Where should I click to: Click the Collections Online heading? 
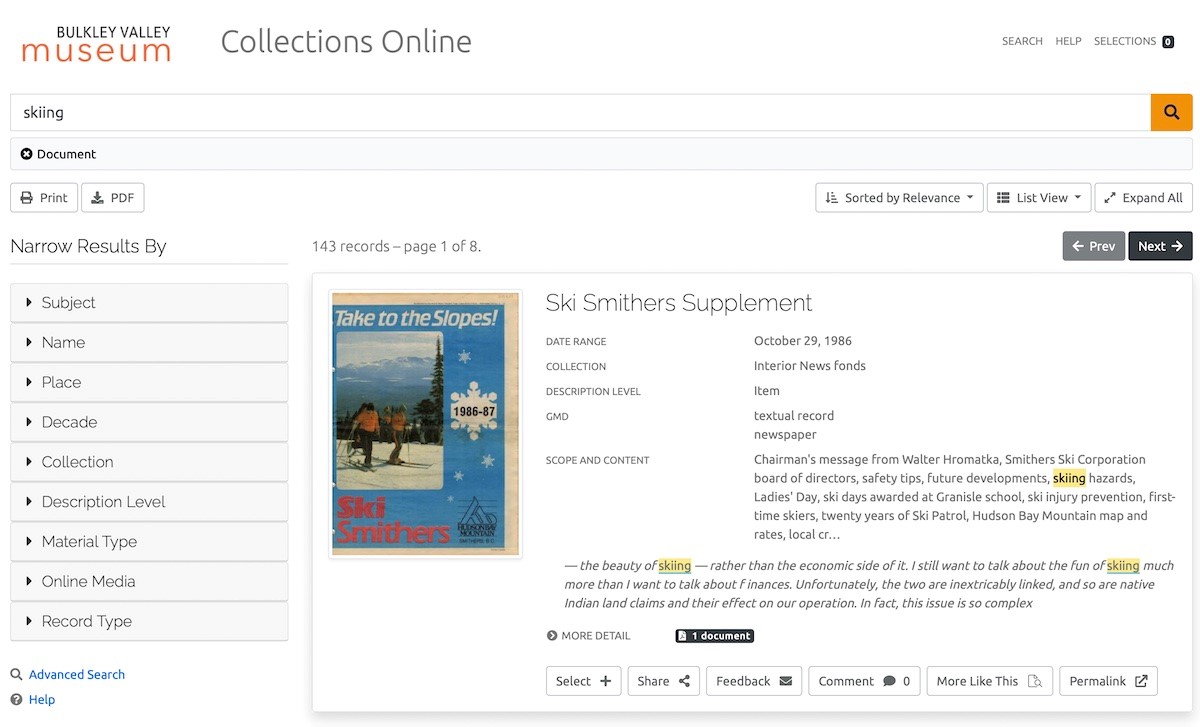tap(346, 42)
